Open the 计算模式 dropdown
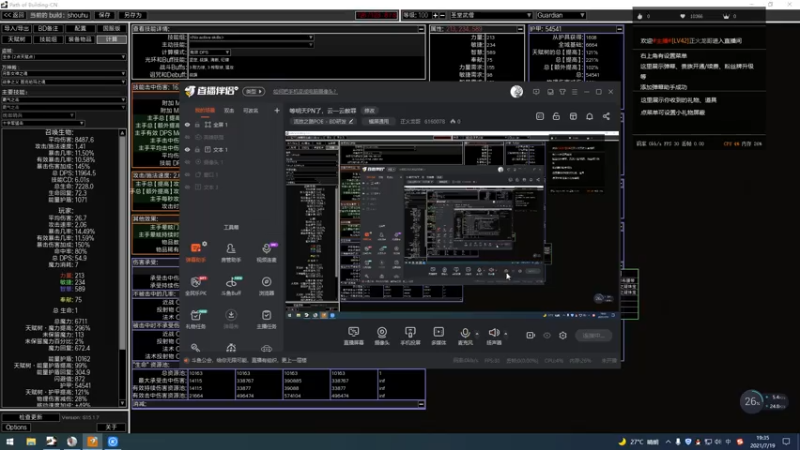 [210, 52]
